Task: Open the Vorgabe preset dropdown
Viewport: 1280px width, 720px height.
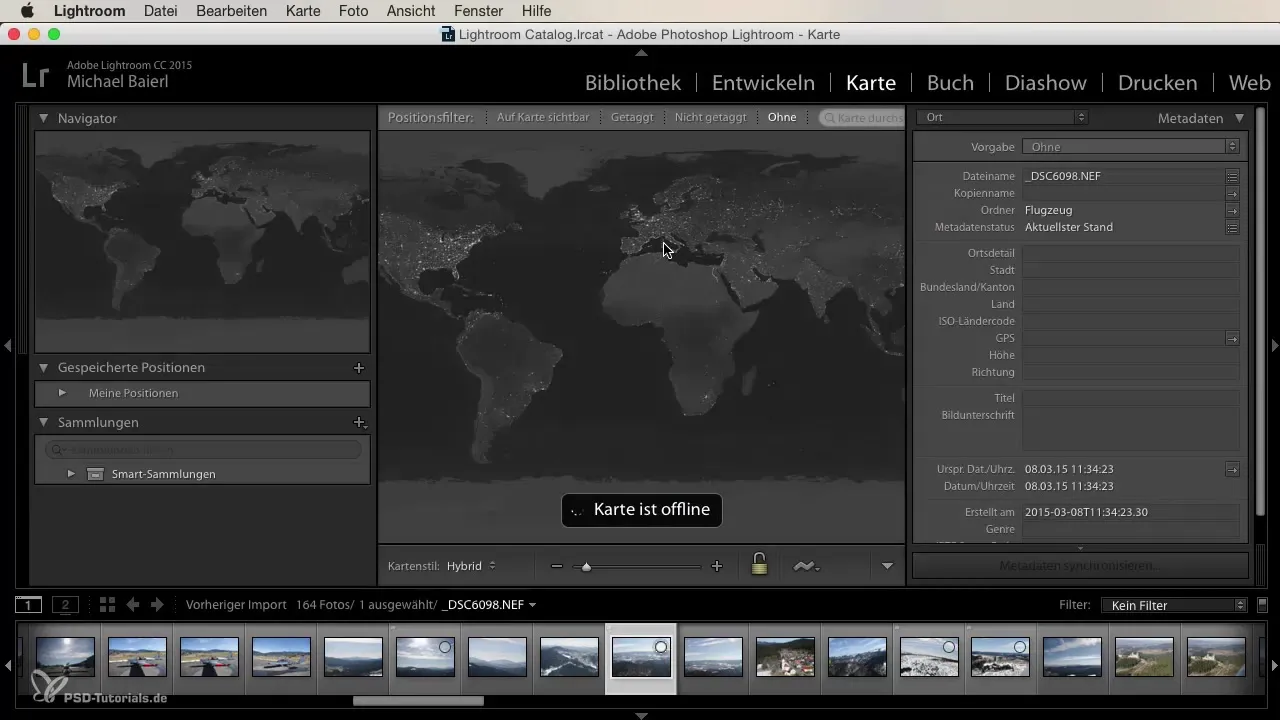Action: pos(1131,147)
